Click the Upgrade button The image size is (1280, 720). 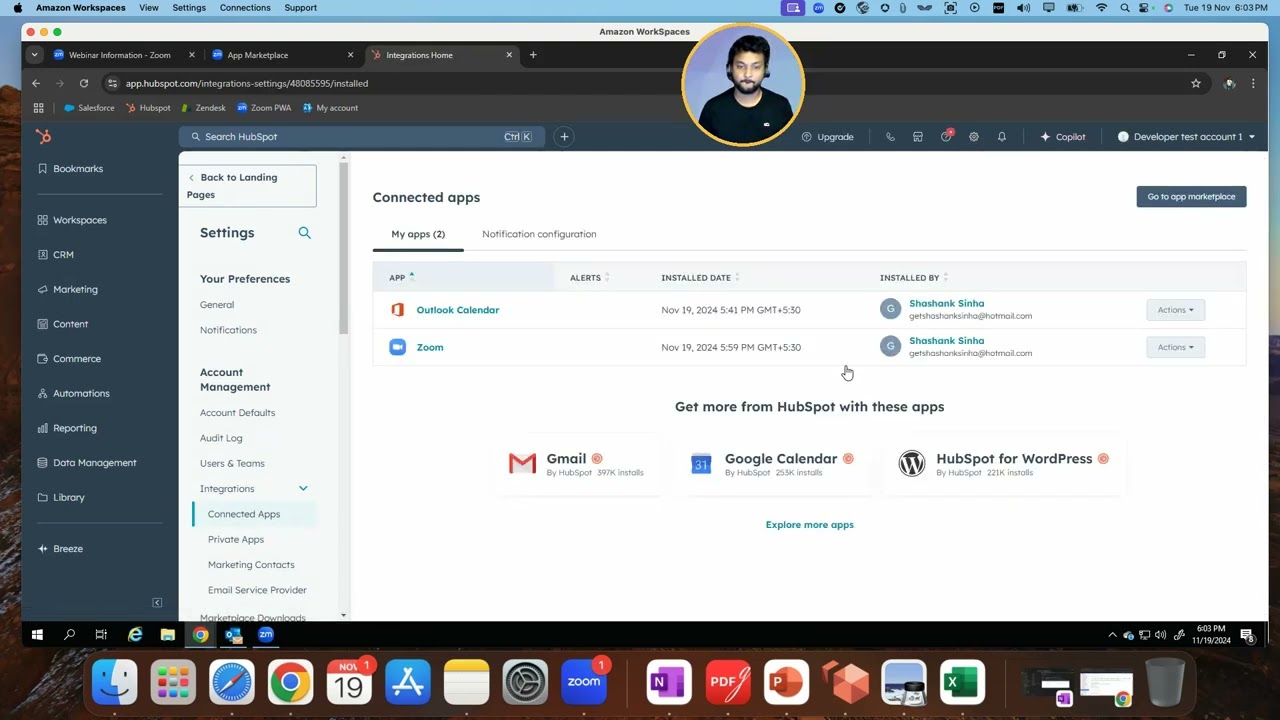(x=827, y=137)
